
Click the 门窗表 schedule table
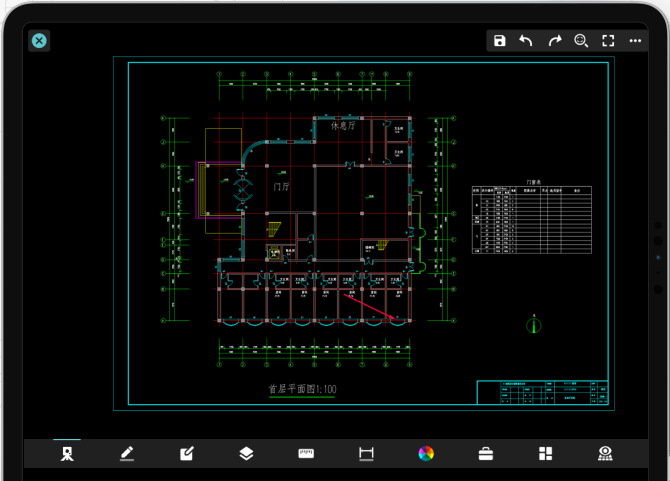coord(532,220)
